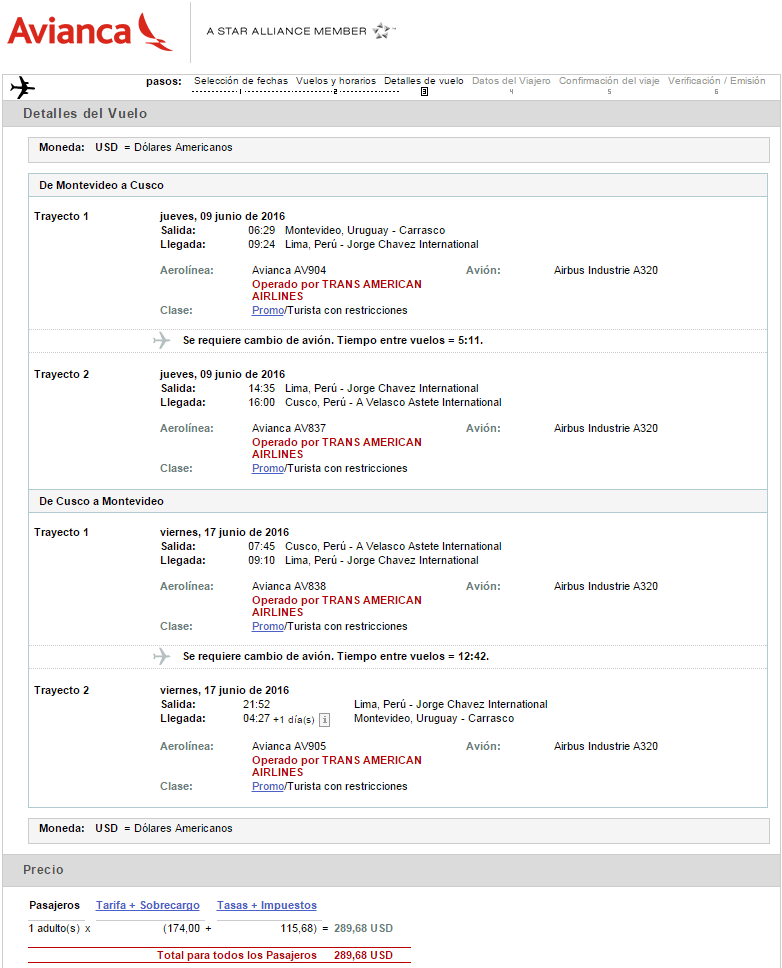This screenshot has height=968, width=782.
Task: Select the Detalles de vuelo step
Action: pos(423,81)
